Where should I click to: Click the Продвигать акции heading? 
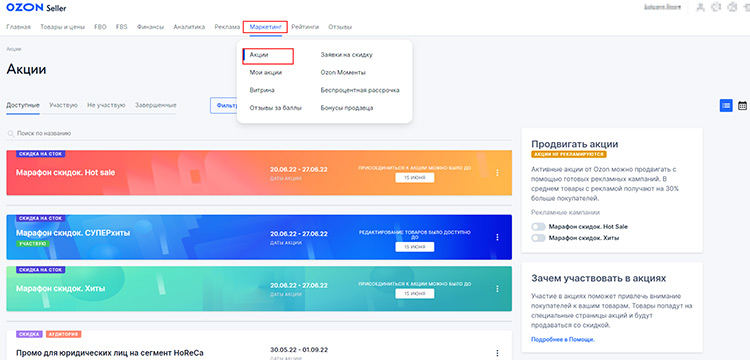(574, 144)
